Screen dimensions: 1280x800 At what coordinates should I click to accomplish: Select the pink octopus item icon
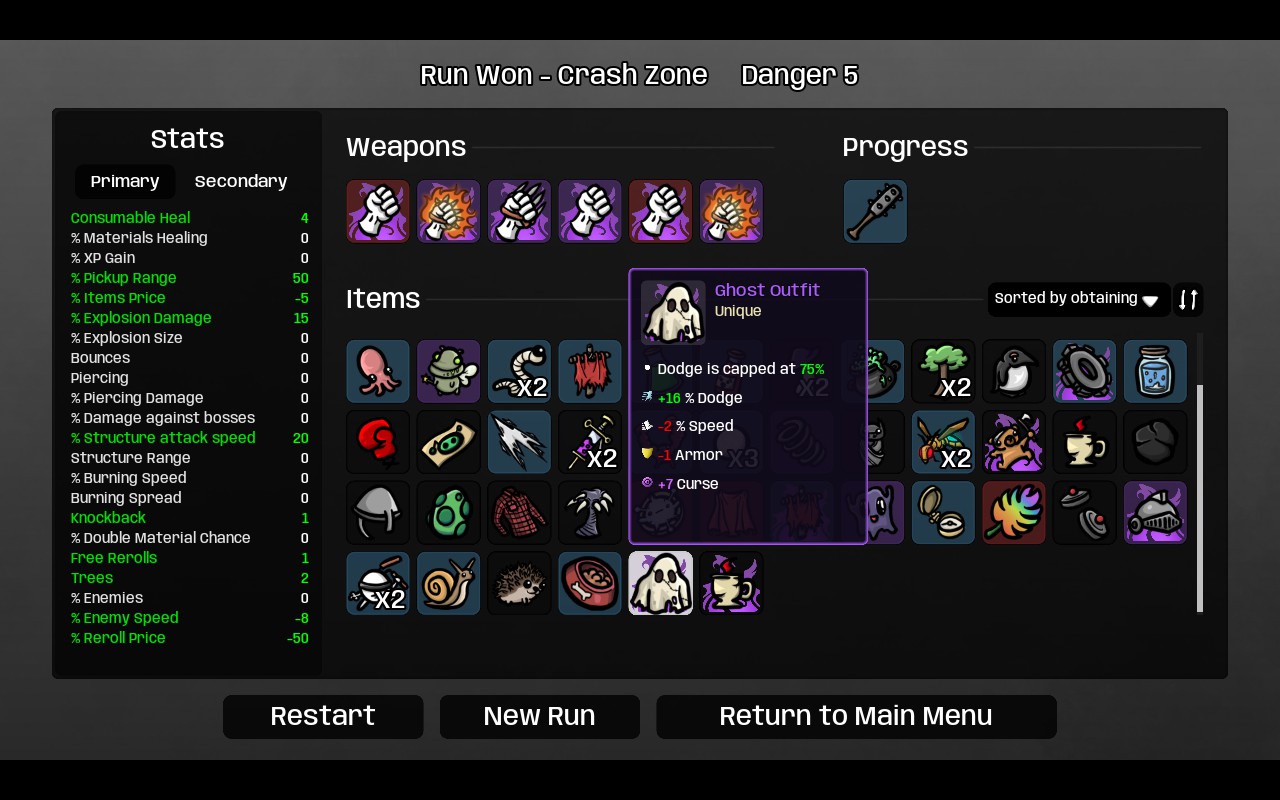pos(378,371)
